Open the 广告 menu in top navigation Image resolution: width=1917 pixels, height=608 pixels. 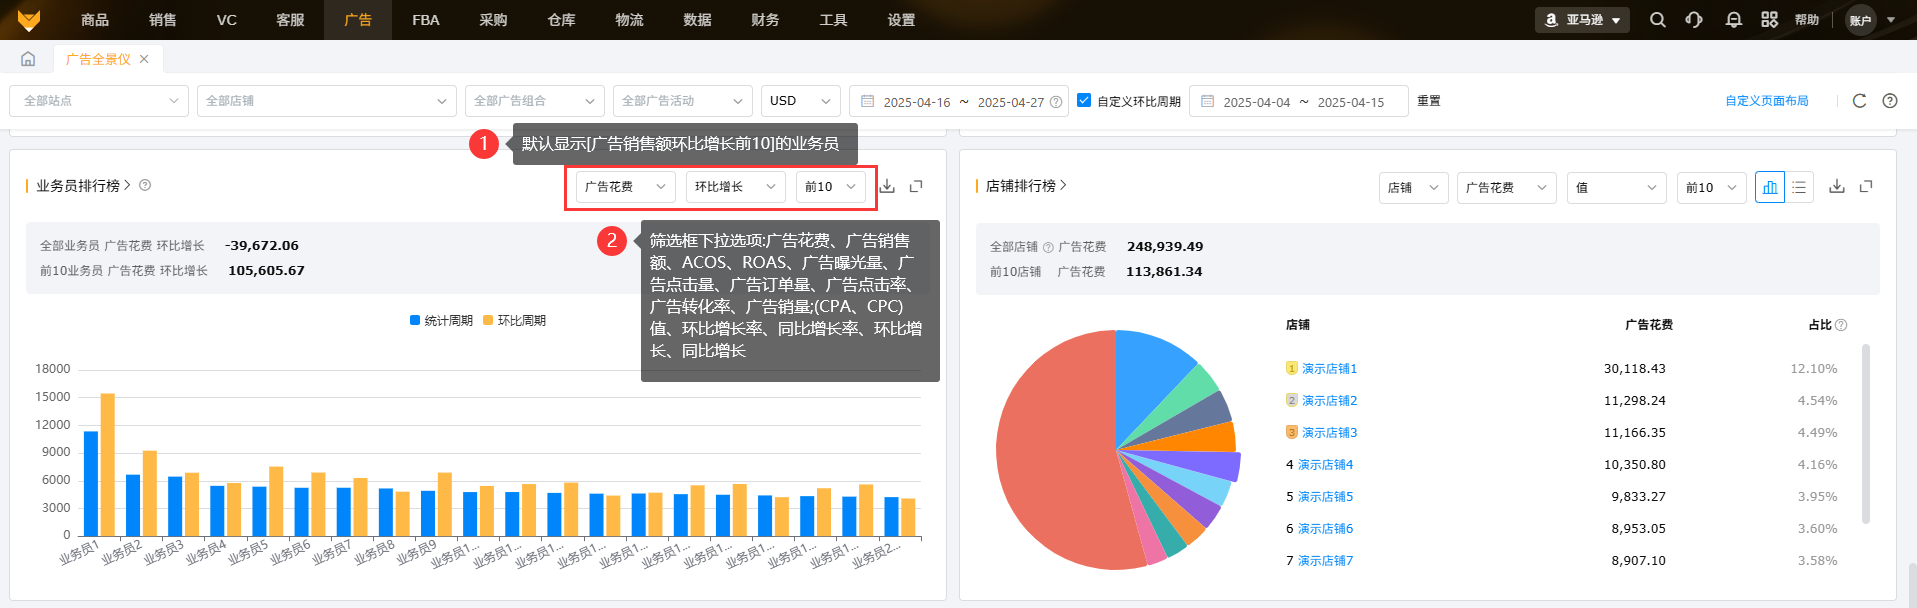pos(357,20)
